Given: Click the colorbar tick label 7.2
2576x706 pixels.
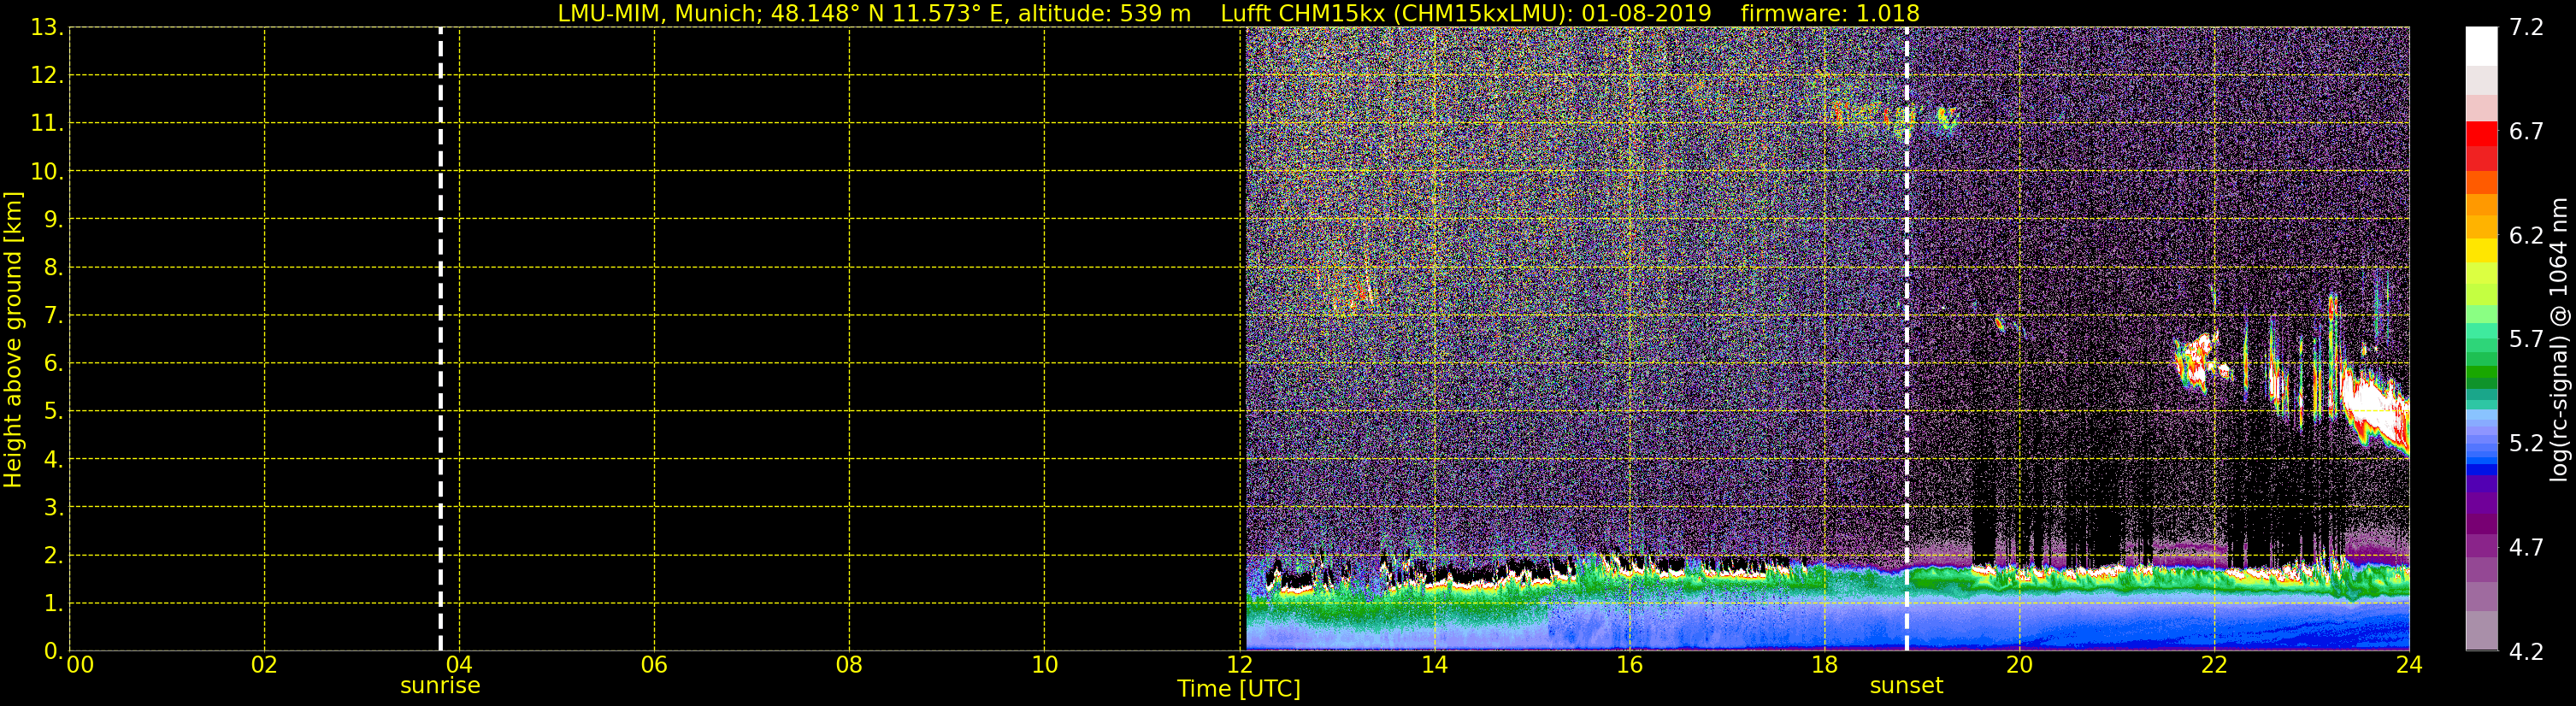Looking at the screenshot, I should click(x=2526, y=27).
